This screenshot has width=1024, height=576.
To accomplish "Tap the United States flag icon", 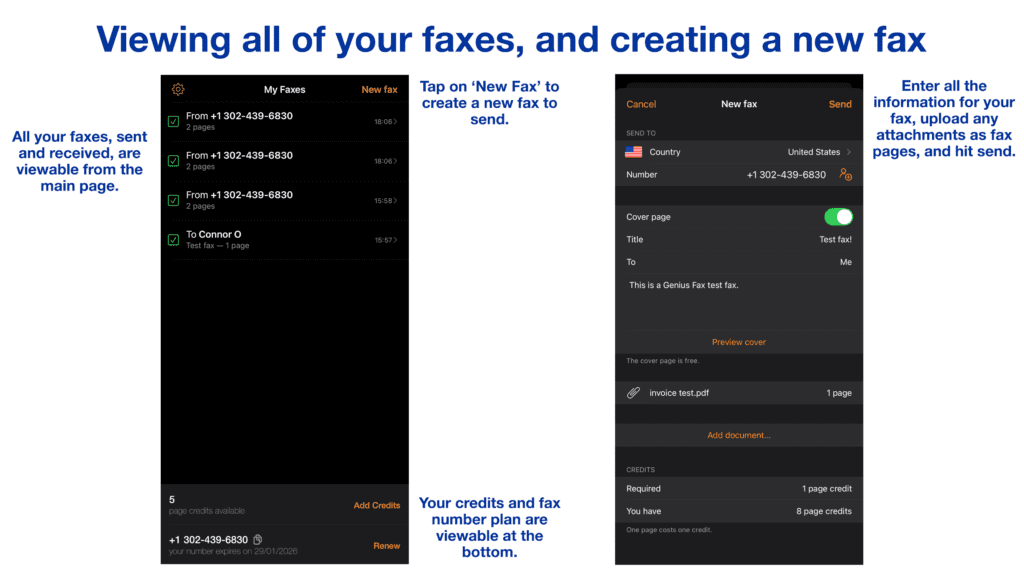I will 632,151.
